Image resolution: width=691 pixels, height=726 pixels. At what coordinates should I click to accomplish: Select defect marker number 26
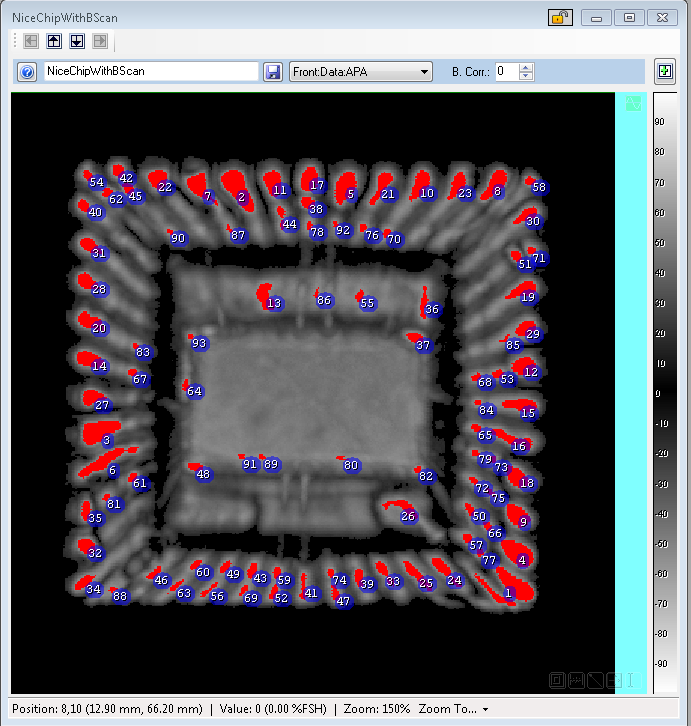tap(408, 517)
